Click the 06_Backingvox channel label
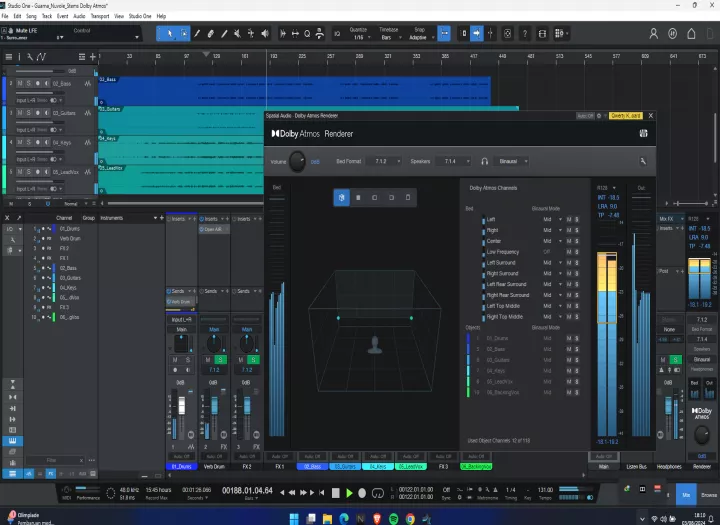Image resolution: width=720 pixels, height=525 pixels. pyautogui.click(x=476, y=467)
